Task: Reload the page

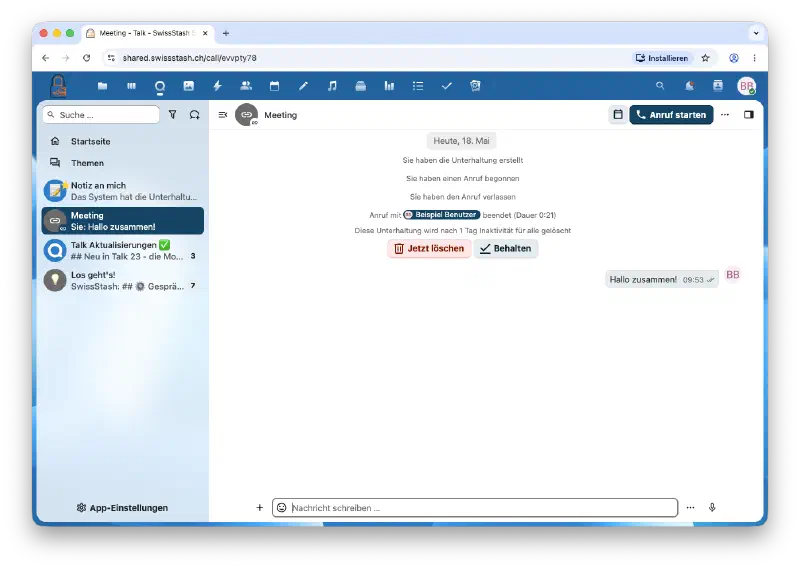Action: [x=87, y=58]
